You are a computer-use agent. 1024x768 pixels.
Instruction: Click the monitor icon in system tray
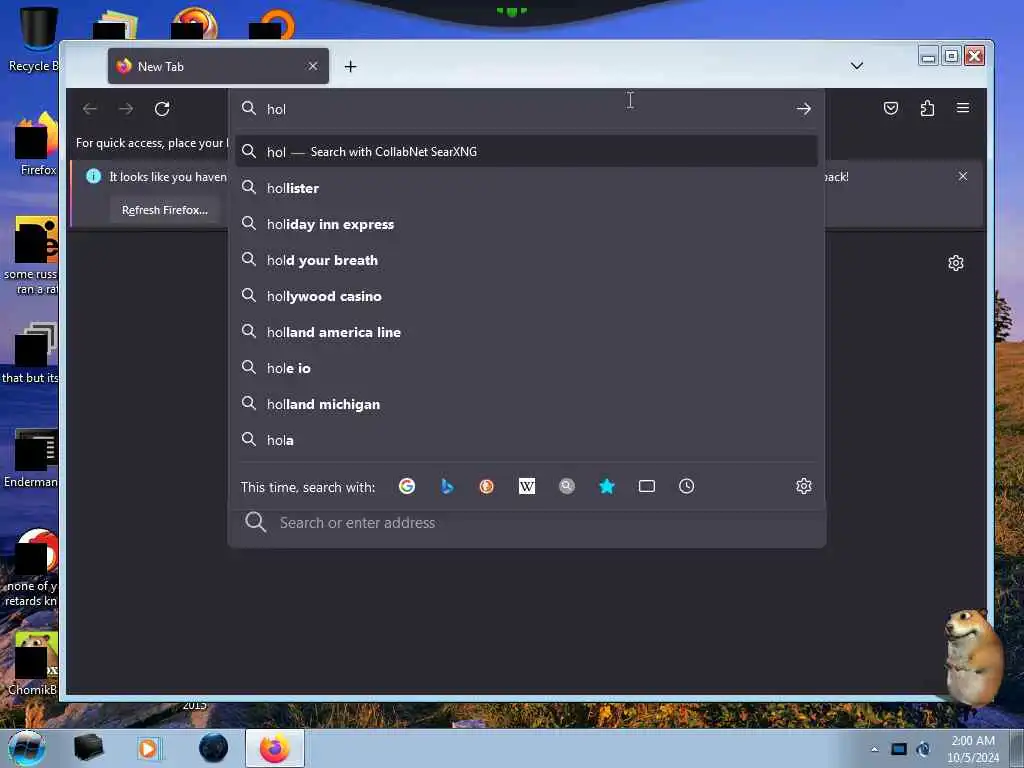(899, 749)
